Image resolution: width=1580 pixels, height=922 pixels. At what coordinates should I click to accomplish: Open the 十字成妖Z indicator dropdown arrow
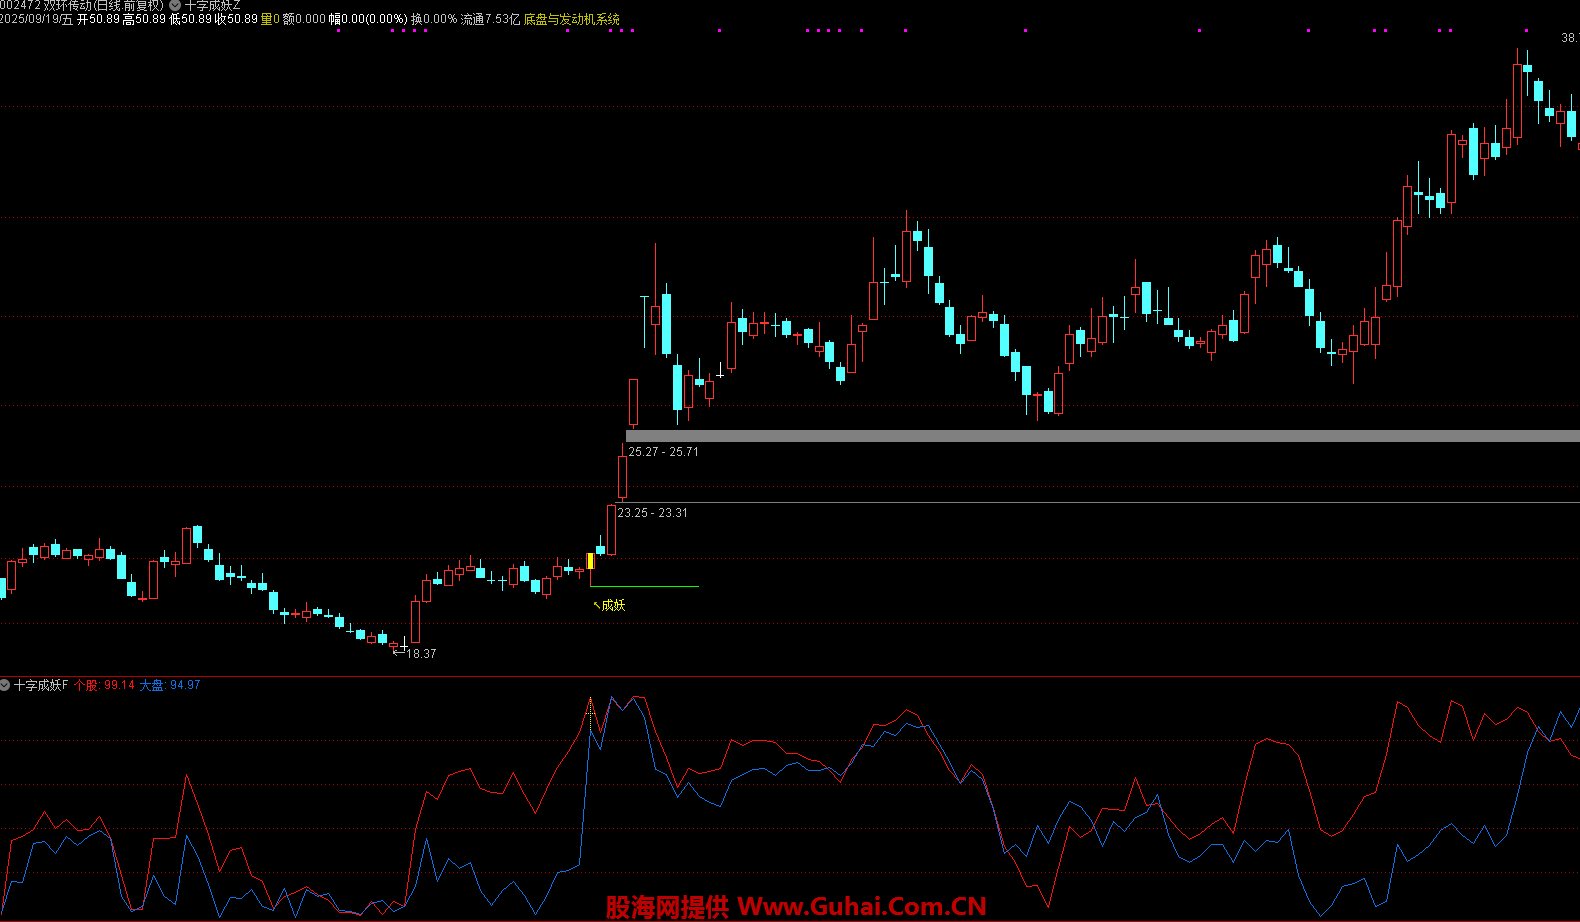pyautogui.click(x=175, y=5)
